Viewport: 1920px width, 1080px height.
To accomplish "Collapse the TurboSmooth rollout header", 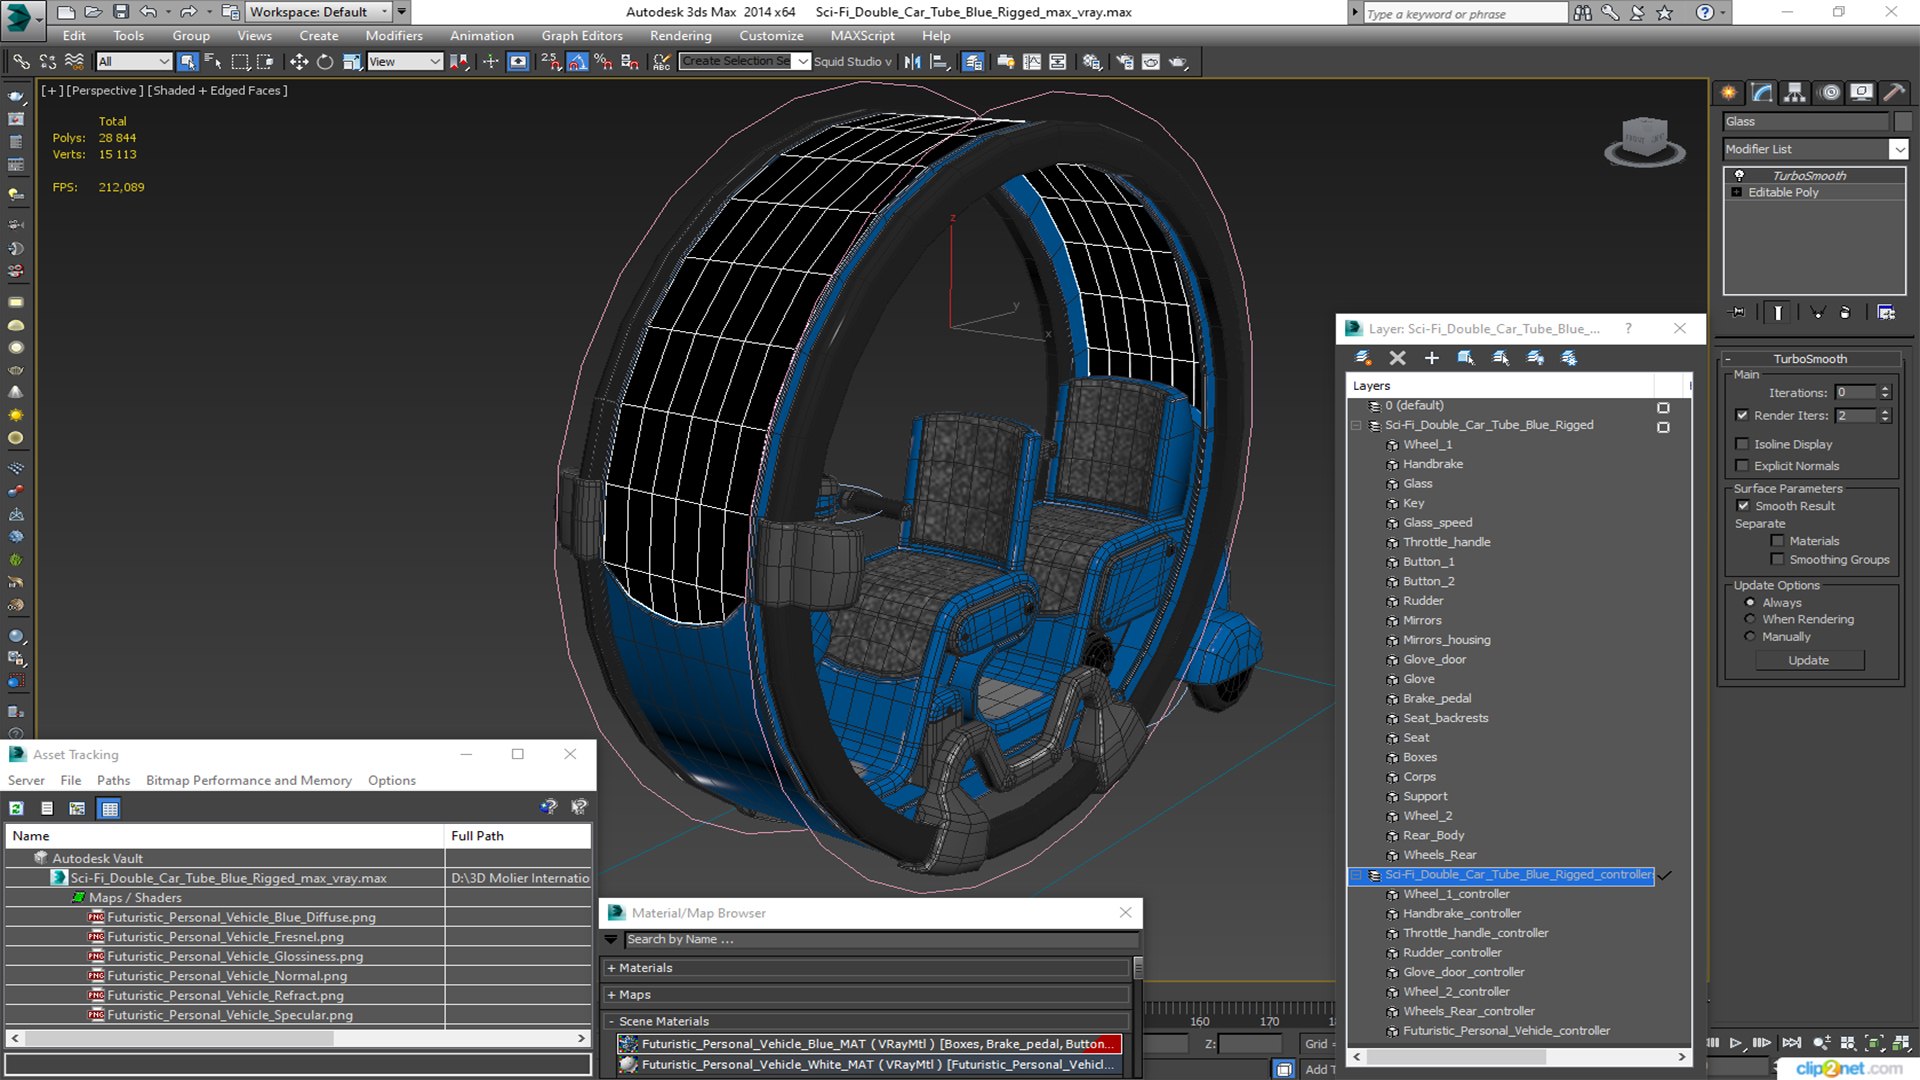I will pyautogui.click(x=1810, y=359).
